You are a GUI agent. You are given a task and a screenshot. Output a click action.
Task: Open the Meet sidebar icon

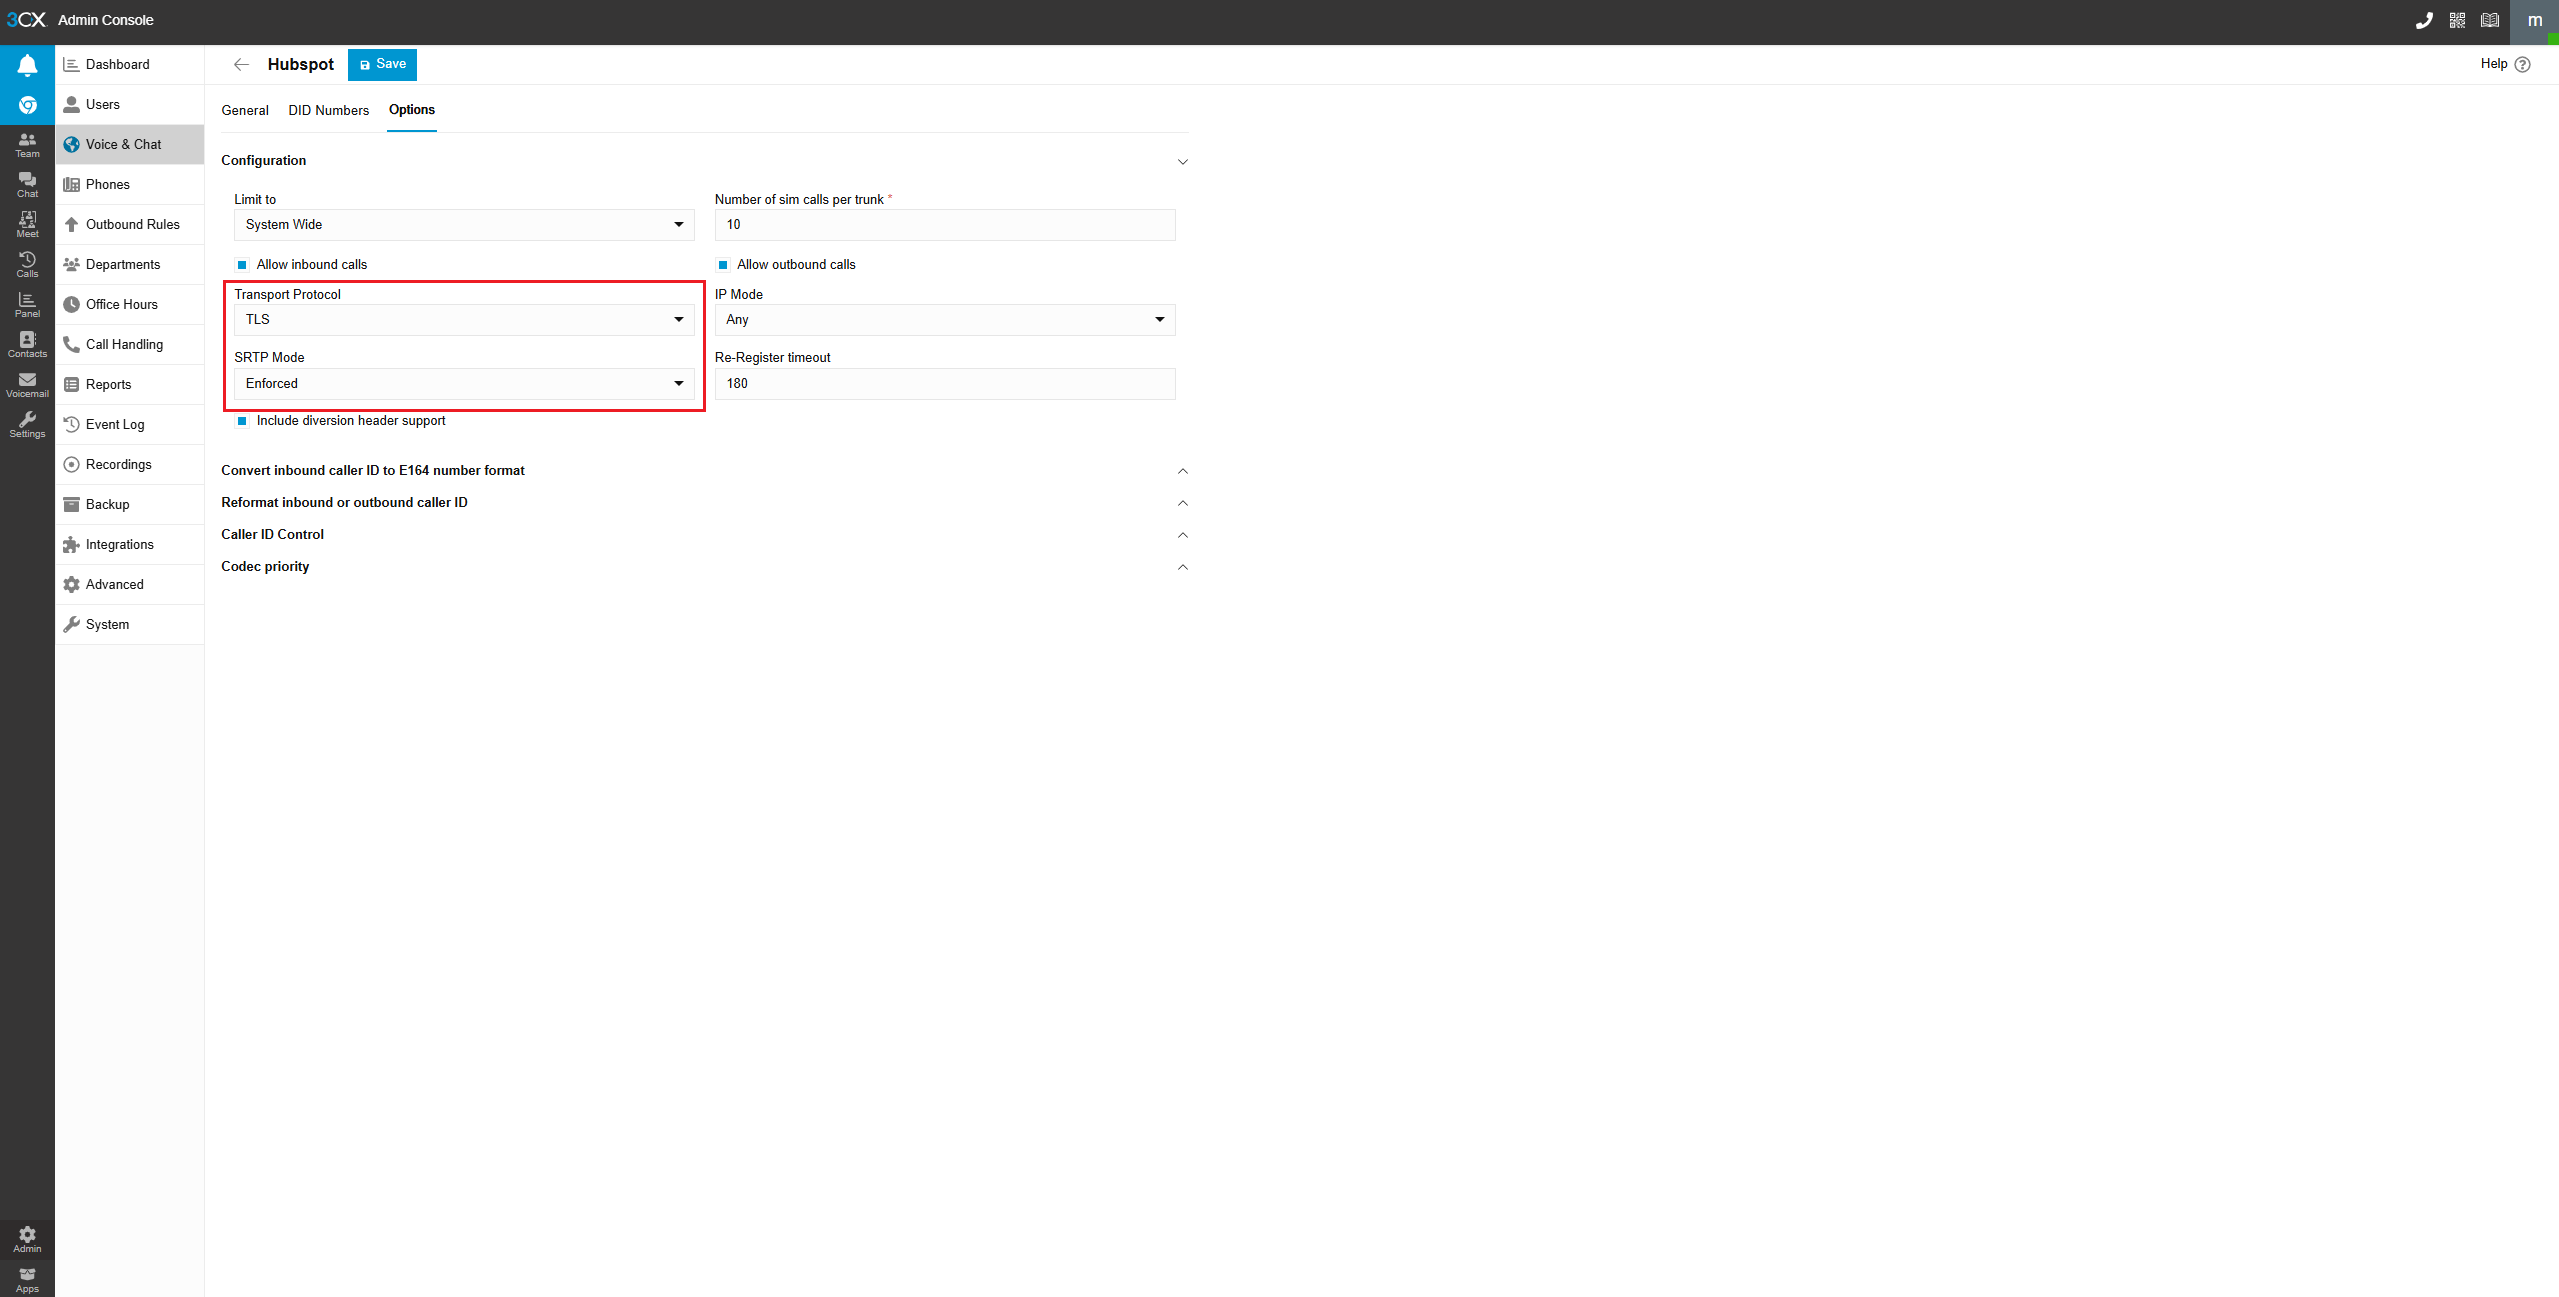(27, 225)
